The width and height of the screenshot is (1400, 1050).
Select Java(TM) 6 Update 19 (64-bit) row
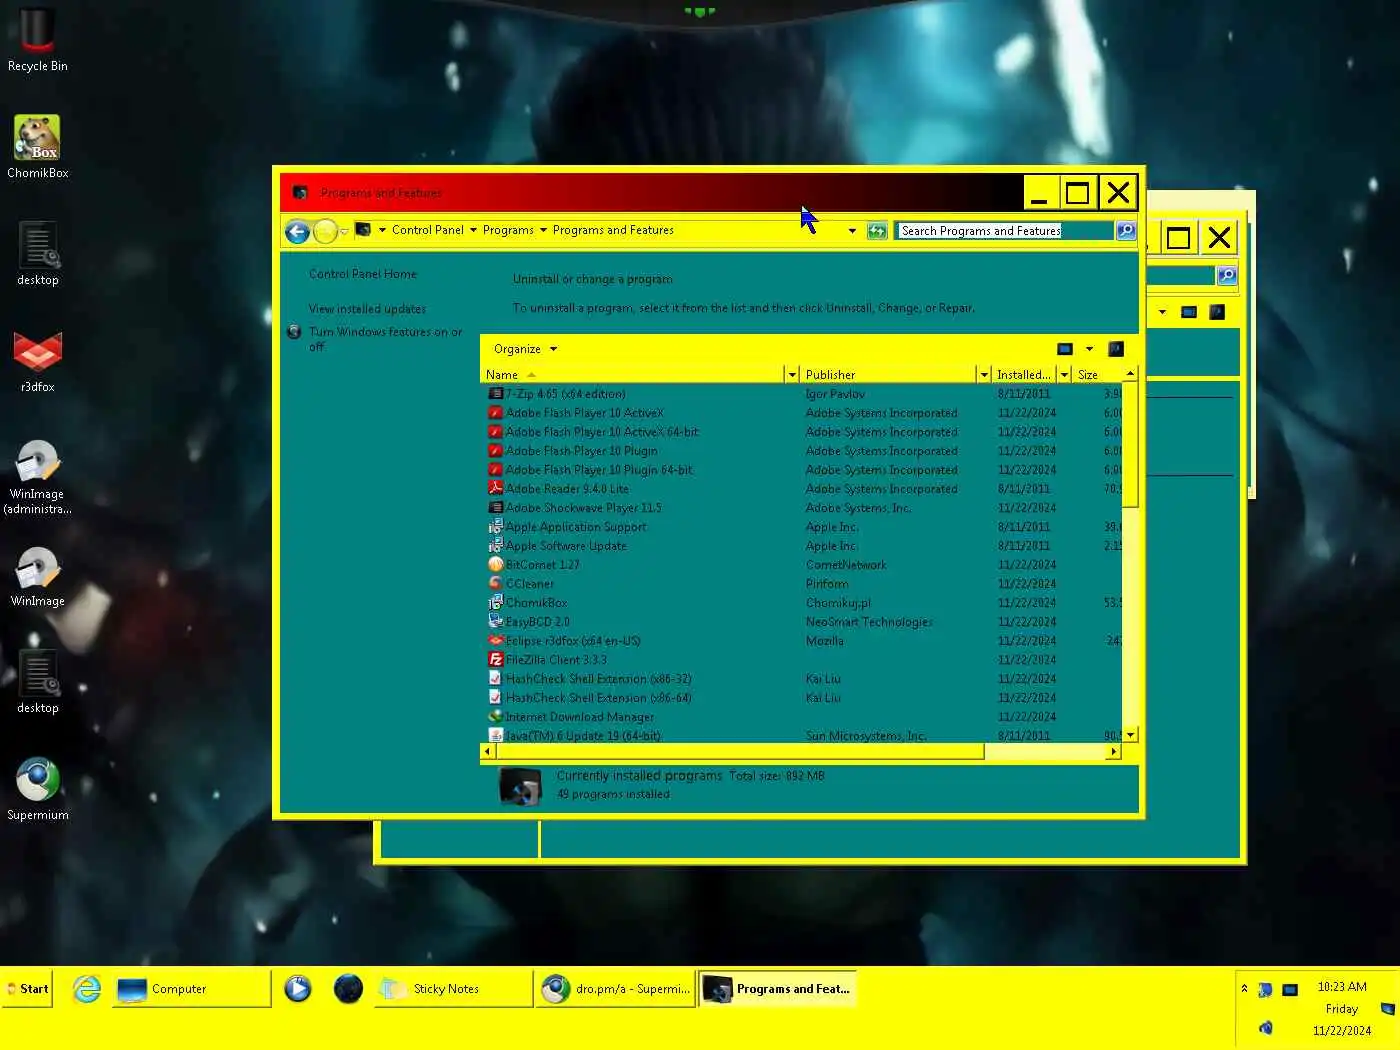pos(802,736)
